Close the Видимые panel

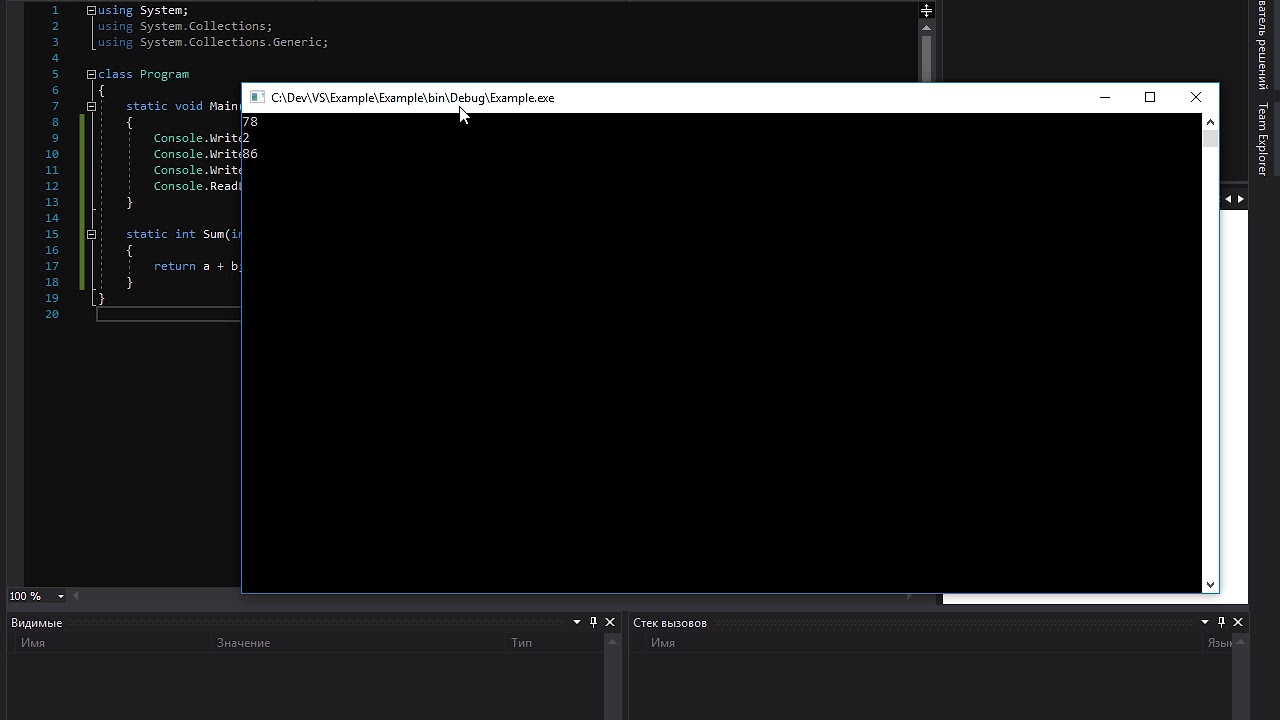(x=610, y=622)
